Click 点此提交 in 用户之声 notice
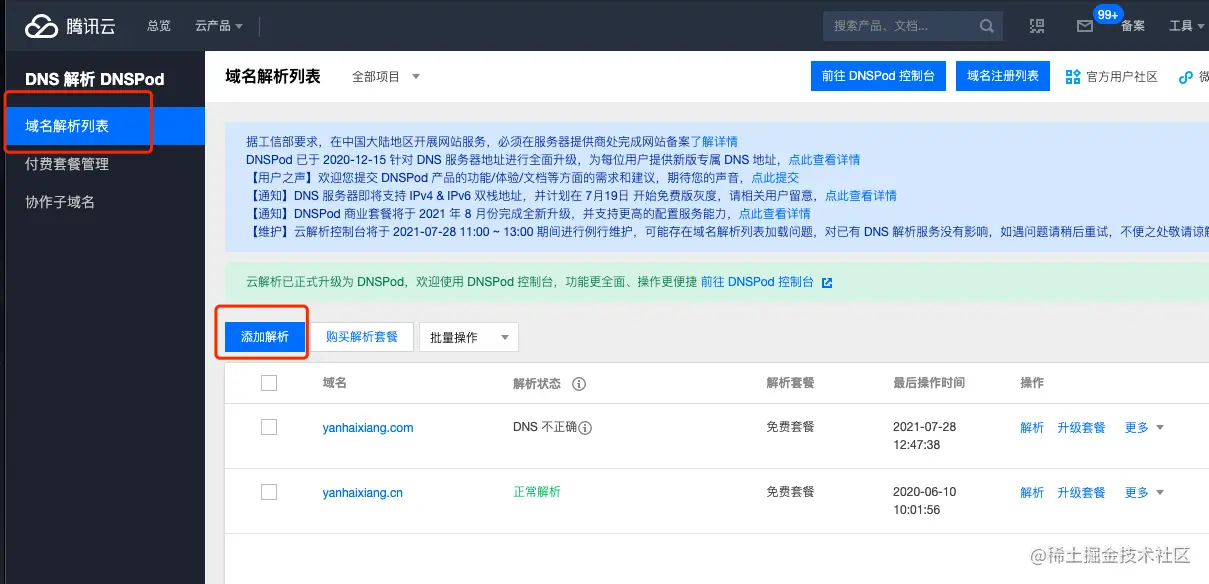 click(x=775, y=178)
